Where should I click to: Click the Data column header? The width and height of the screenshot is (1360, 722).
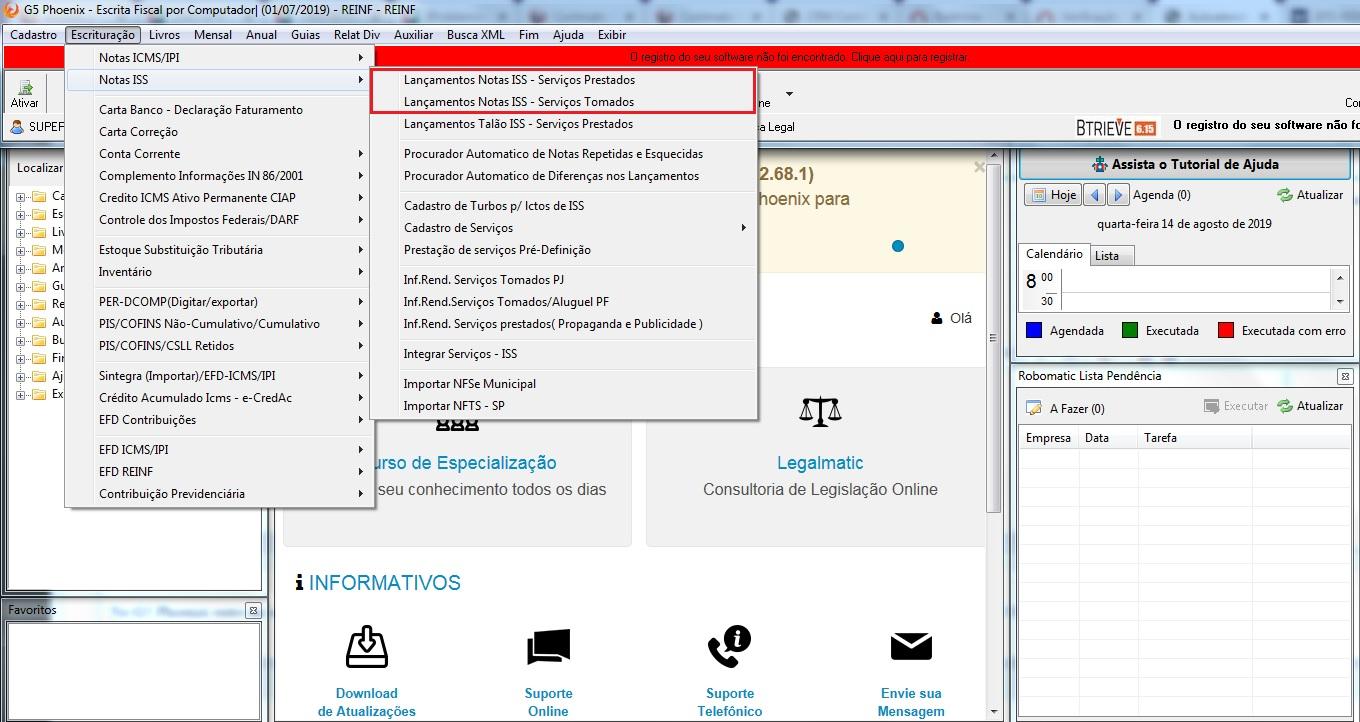[x=1108, y=438]
